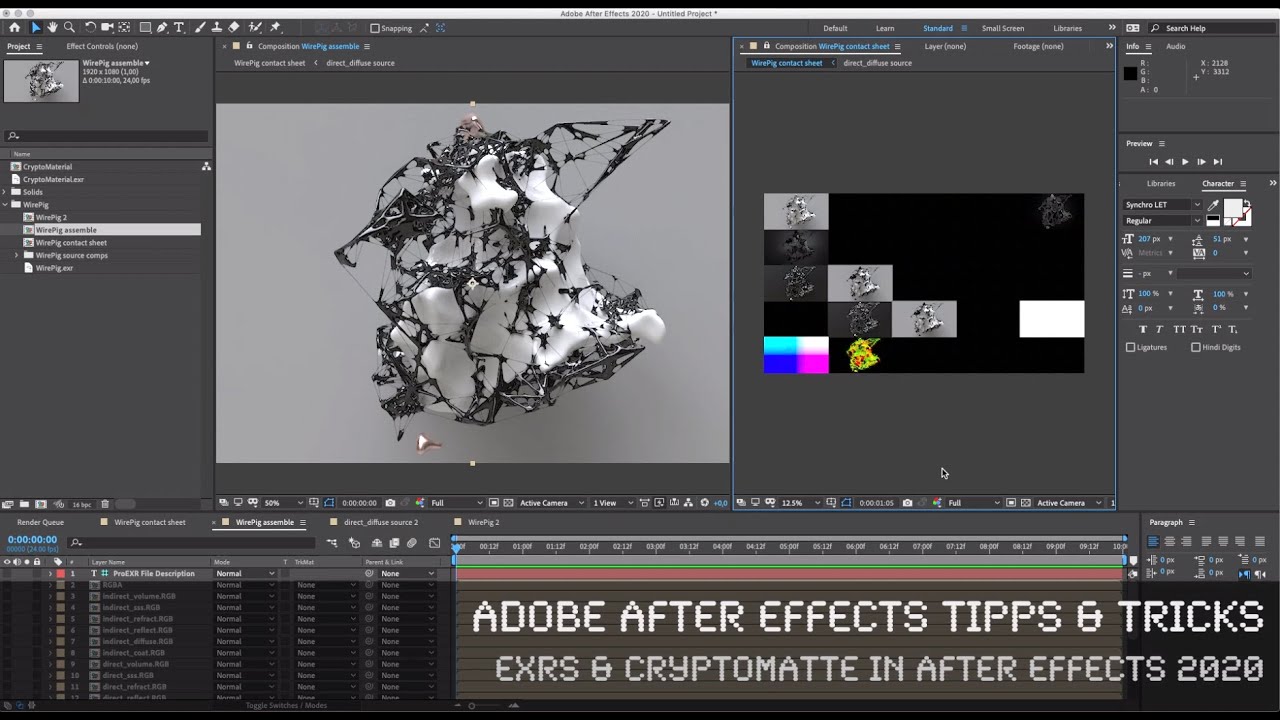Image resolution: width=1280 pixels, height=720 pixels.
Task: Enable All Caps in Character panel
Action: pos(1179,329)
